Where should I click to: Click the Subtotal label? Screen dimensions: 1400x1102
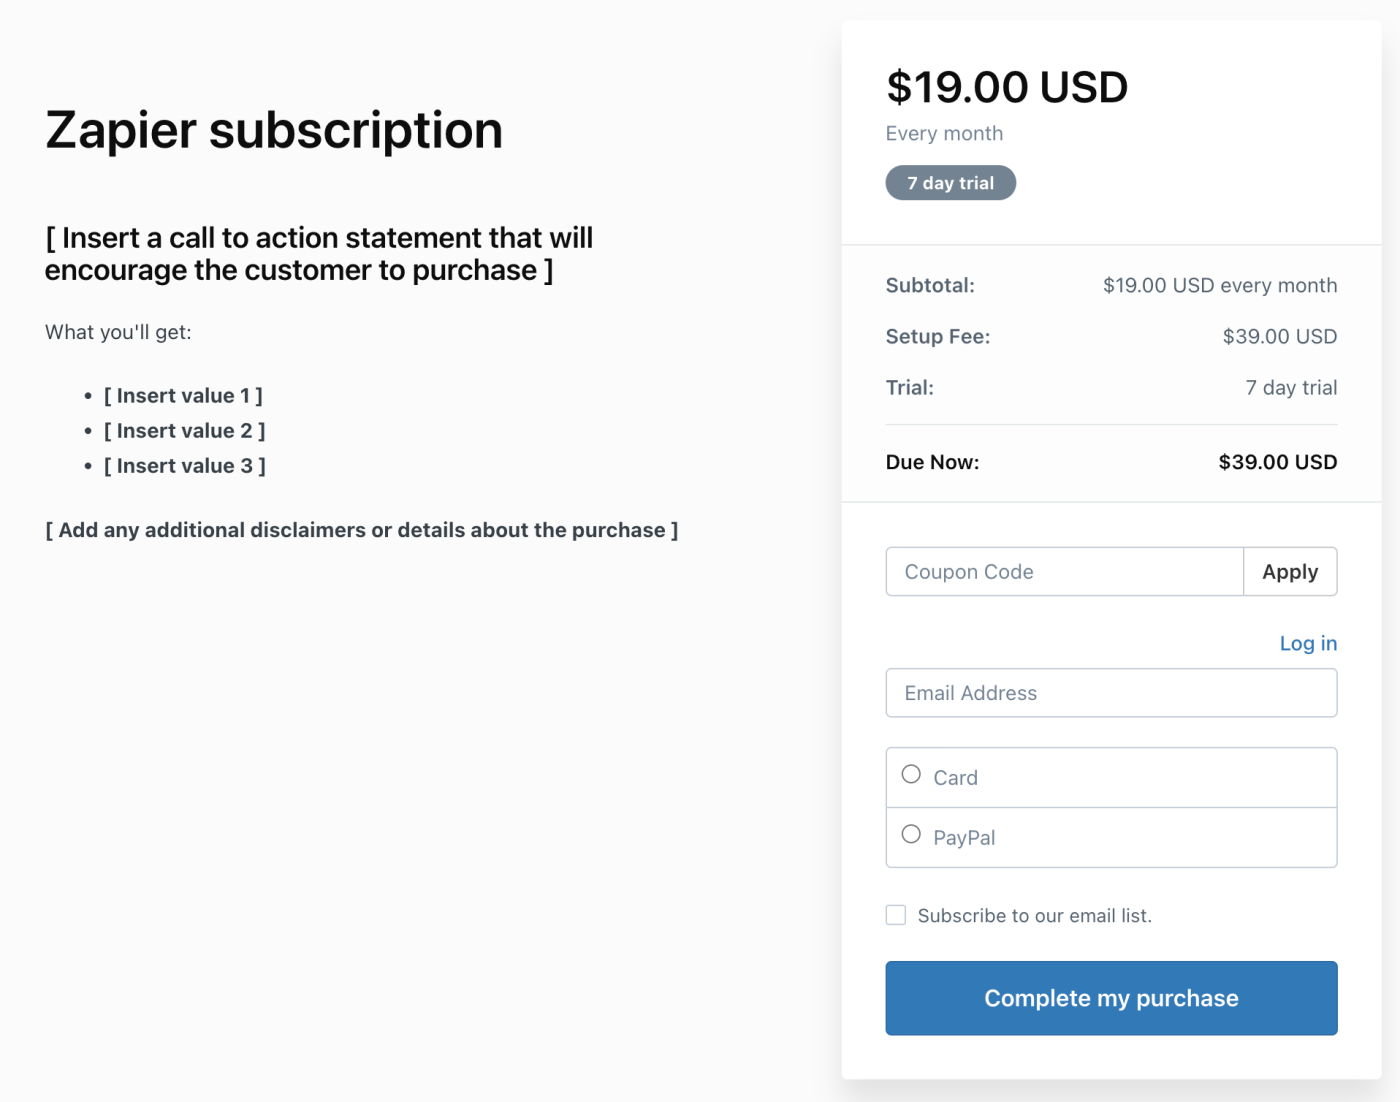click(930, 286)
